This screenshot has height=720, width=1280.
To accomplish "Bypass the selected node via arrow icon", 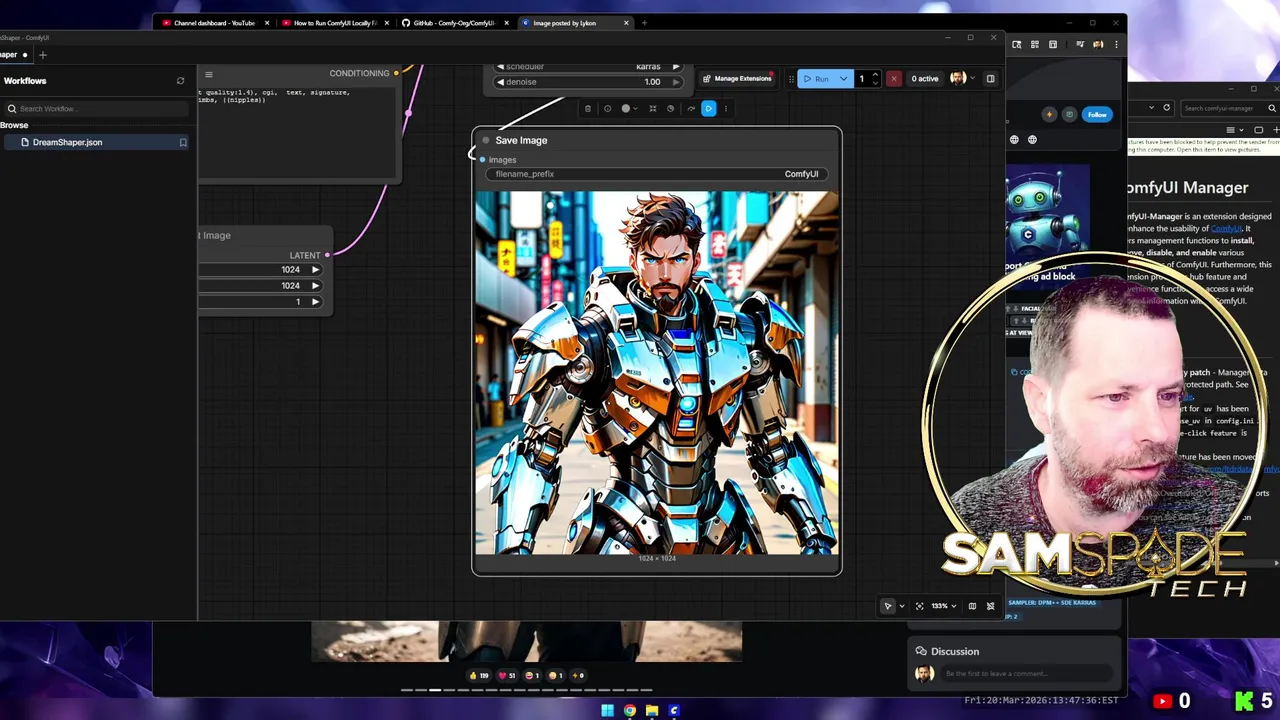I will coord(689,109).
